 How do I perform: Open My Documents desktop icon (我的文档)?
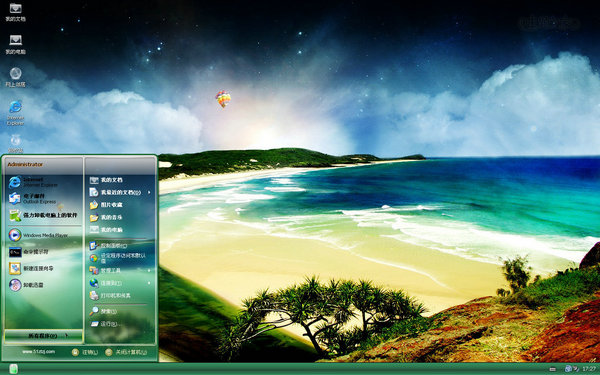(15, 12)
